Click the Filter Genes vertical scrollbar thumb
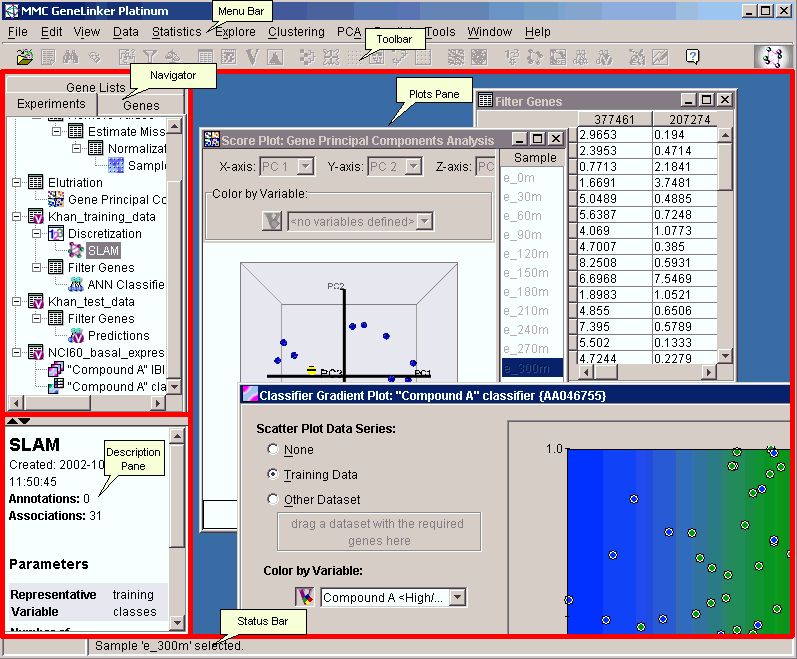 coord(725,166)
